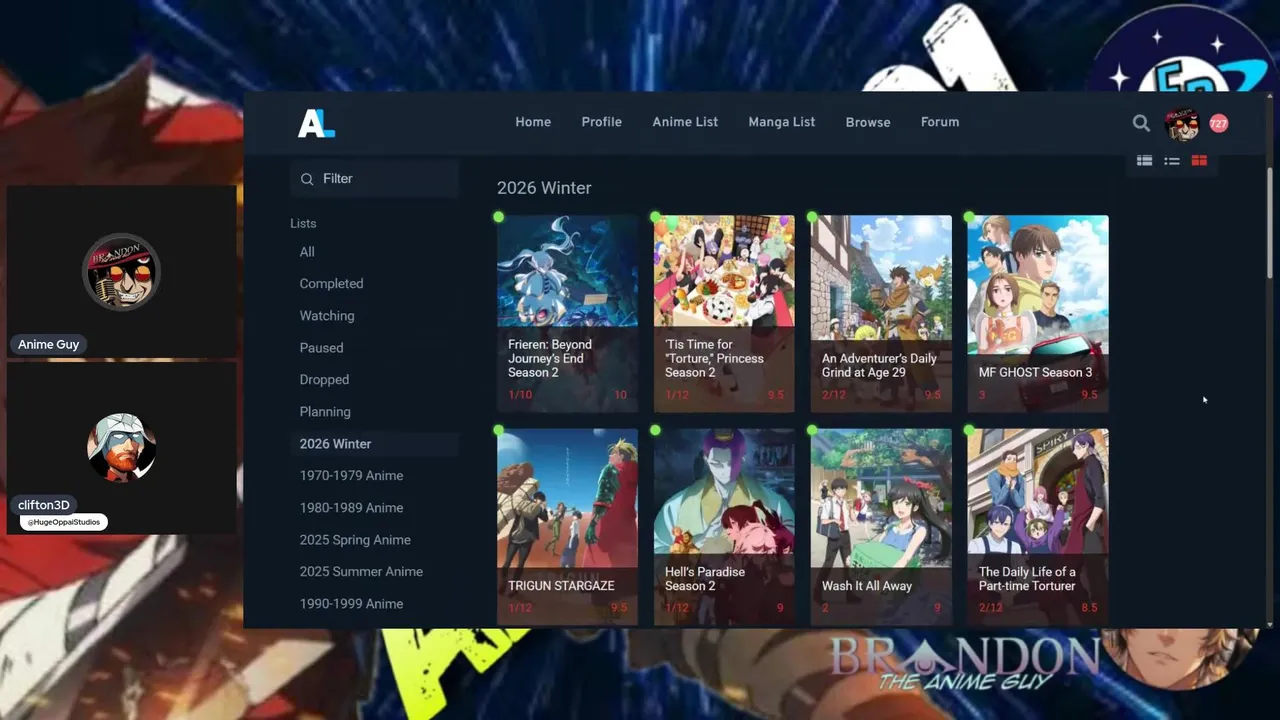Click the MF GHOST Season 3 title
This screenshot has width=1280, height=720.
tap(1035, 372)
